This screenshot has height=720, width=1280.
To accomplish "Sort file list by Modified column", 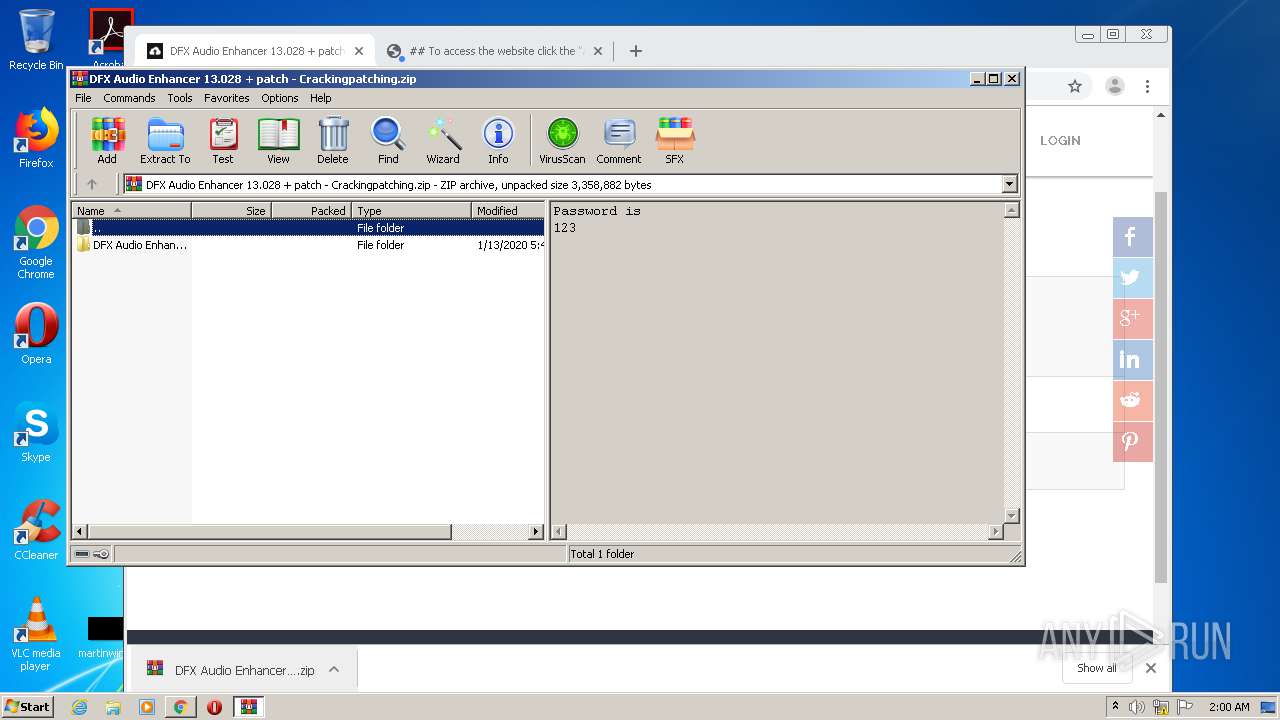I will [508, 210].
